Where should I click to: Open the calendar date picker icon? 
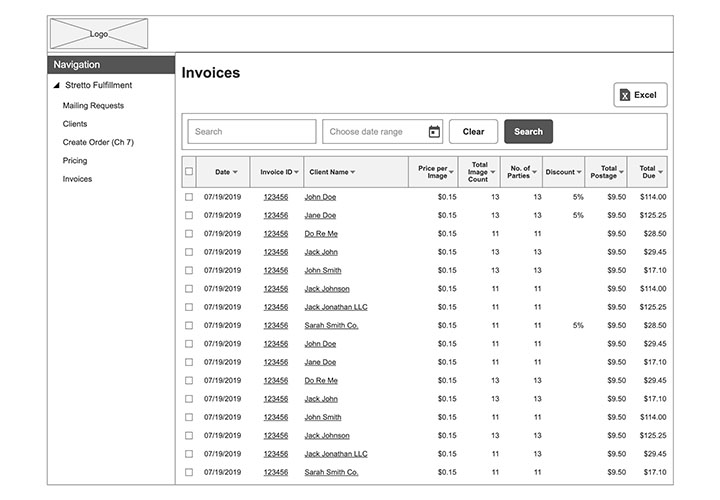[434, 132]
